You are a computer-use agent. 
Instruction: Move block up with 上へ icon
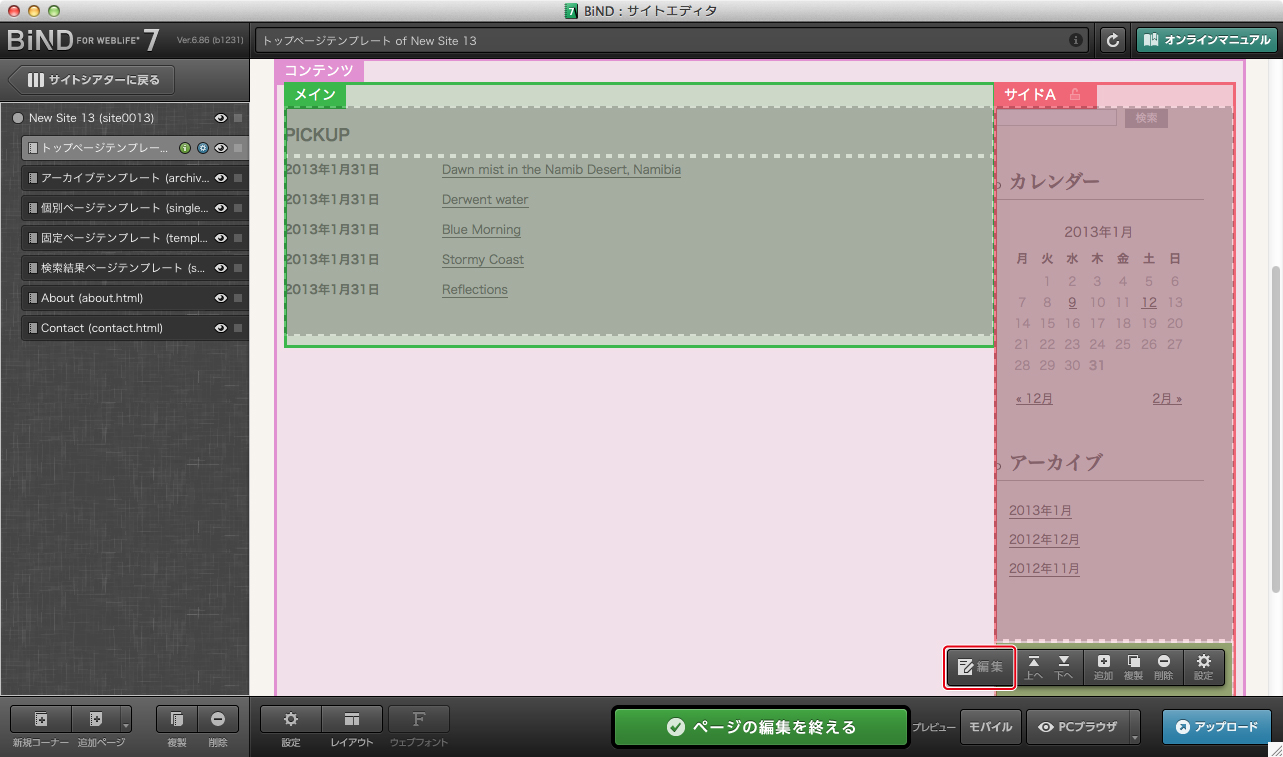point(1034,667)
